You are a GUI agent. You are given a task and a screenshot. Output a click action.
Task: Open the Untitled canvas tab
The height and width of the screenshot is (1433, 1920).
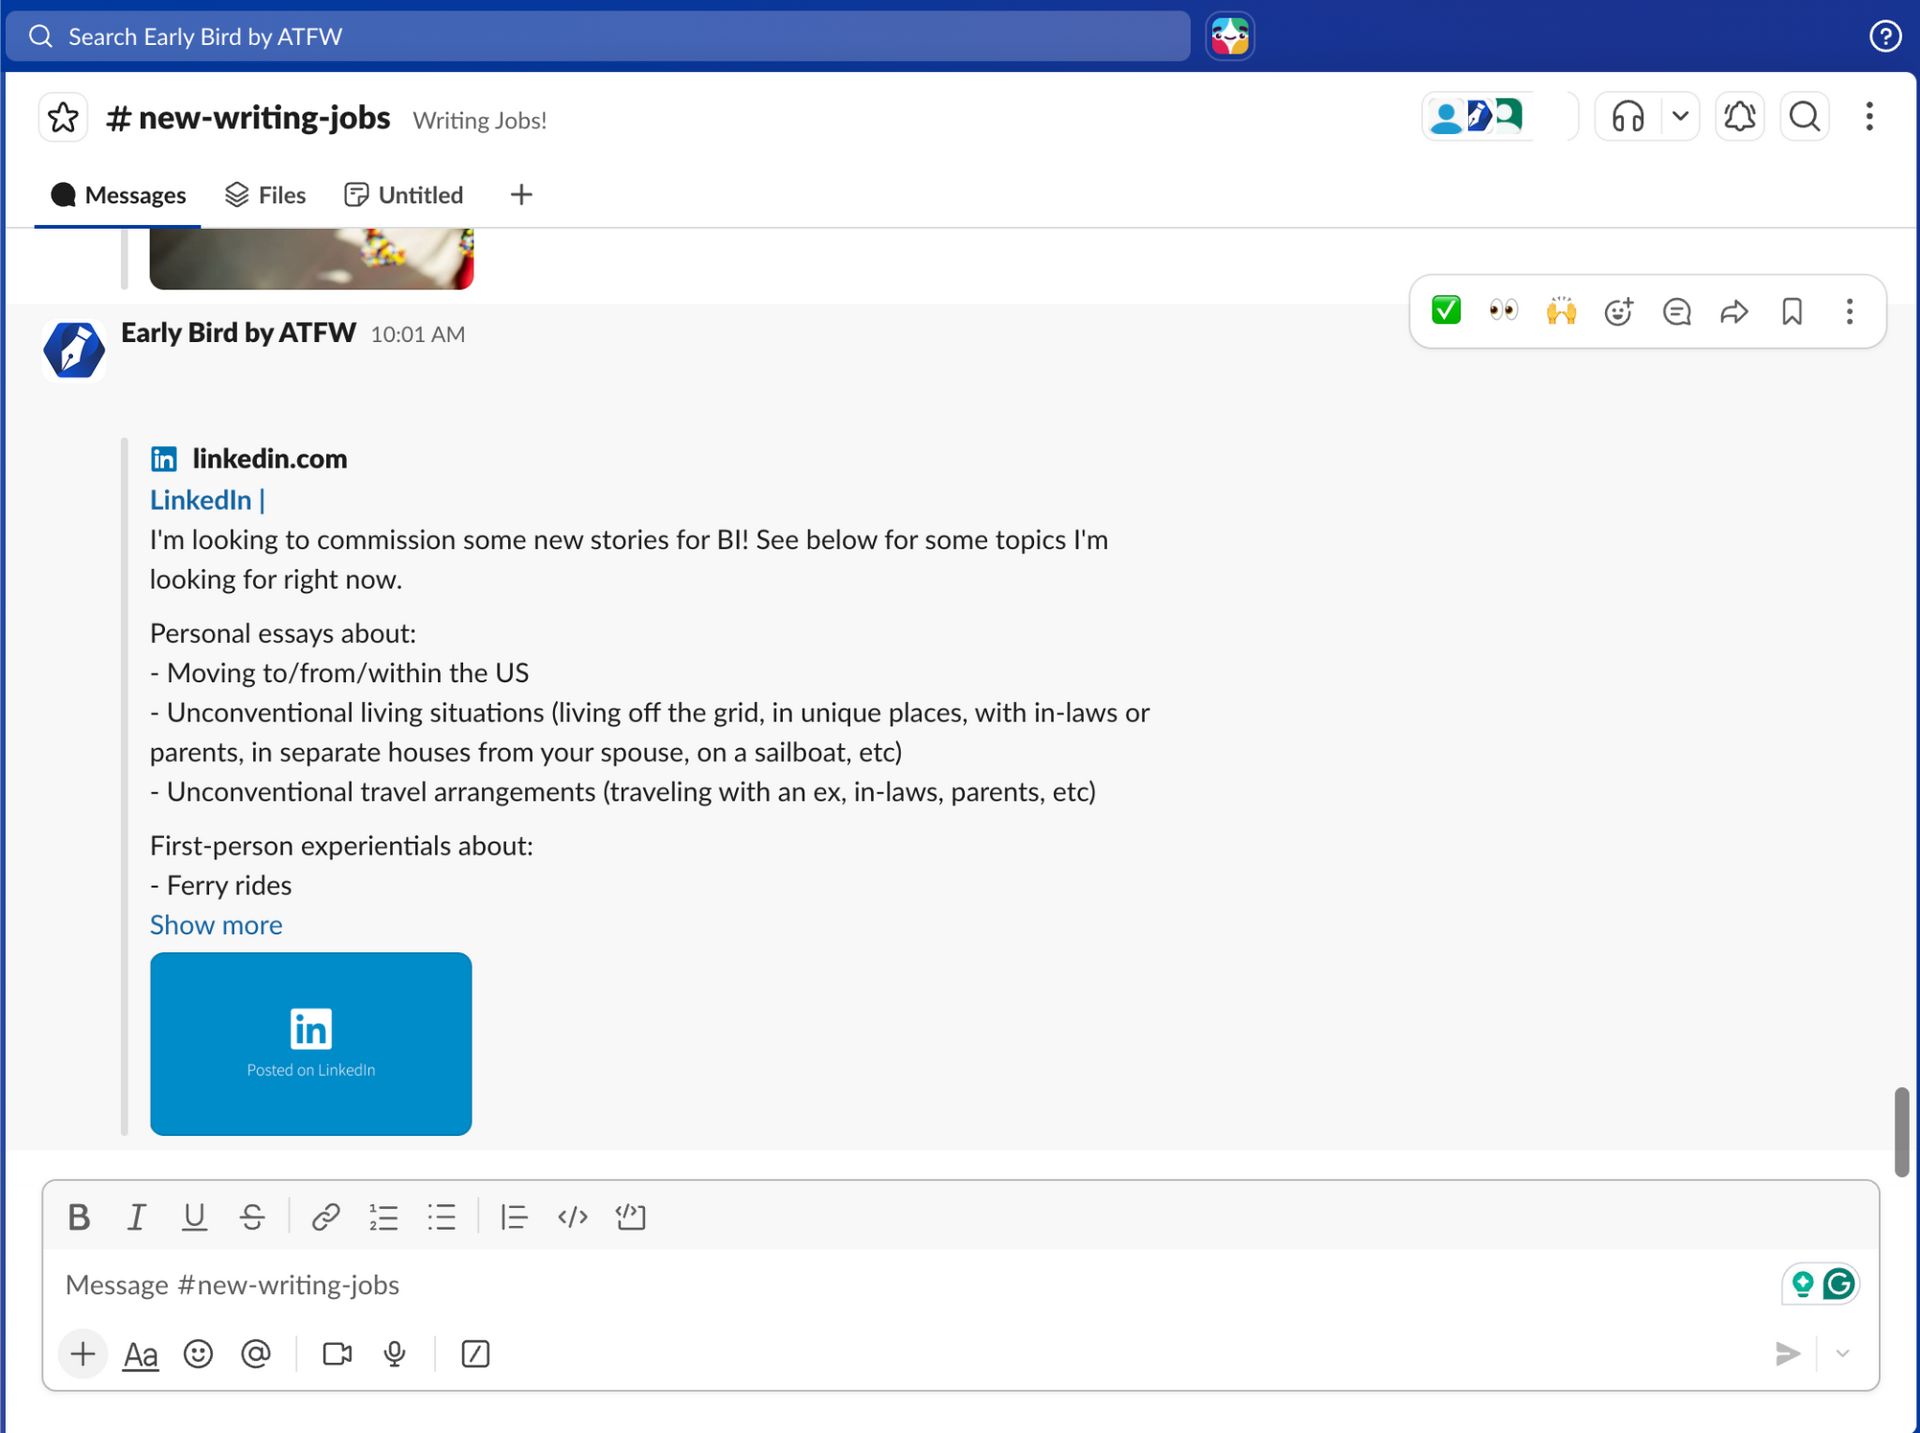404,195
